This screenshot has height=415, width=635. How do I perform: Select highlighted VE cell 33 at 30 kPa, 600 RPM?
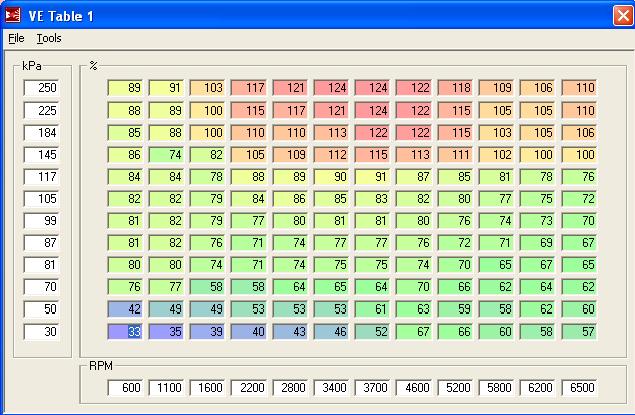point(125,332)
